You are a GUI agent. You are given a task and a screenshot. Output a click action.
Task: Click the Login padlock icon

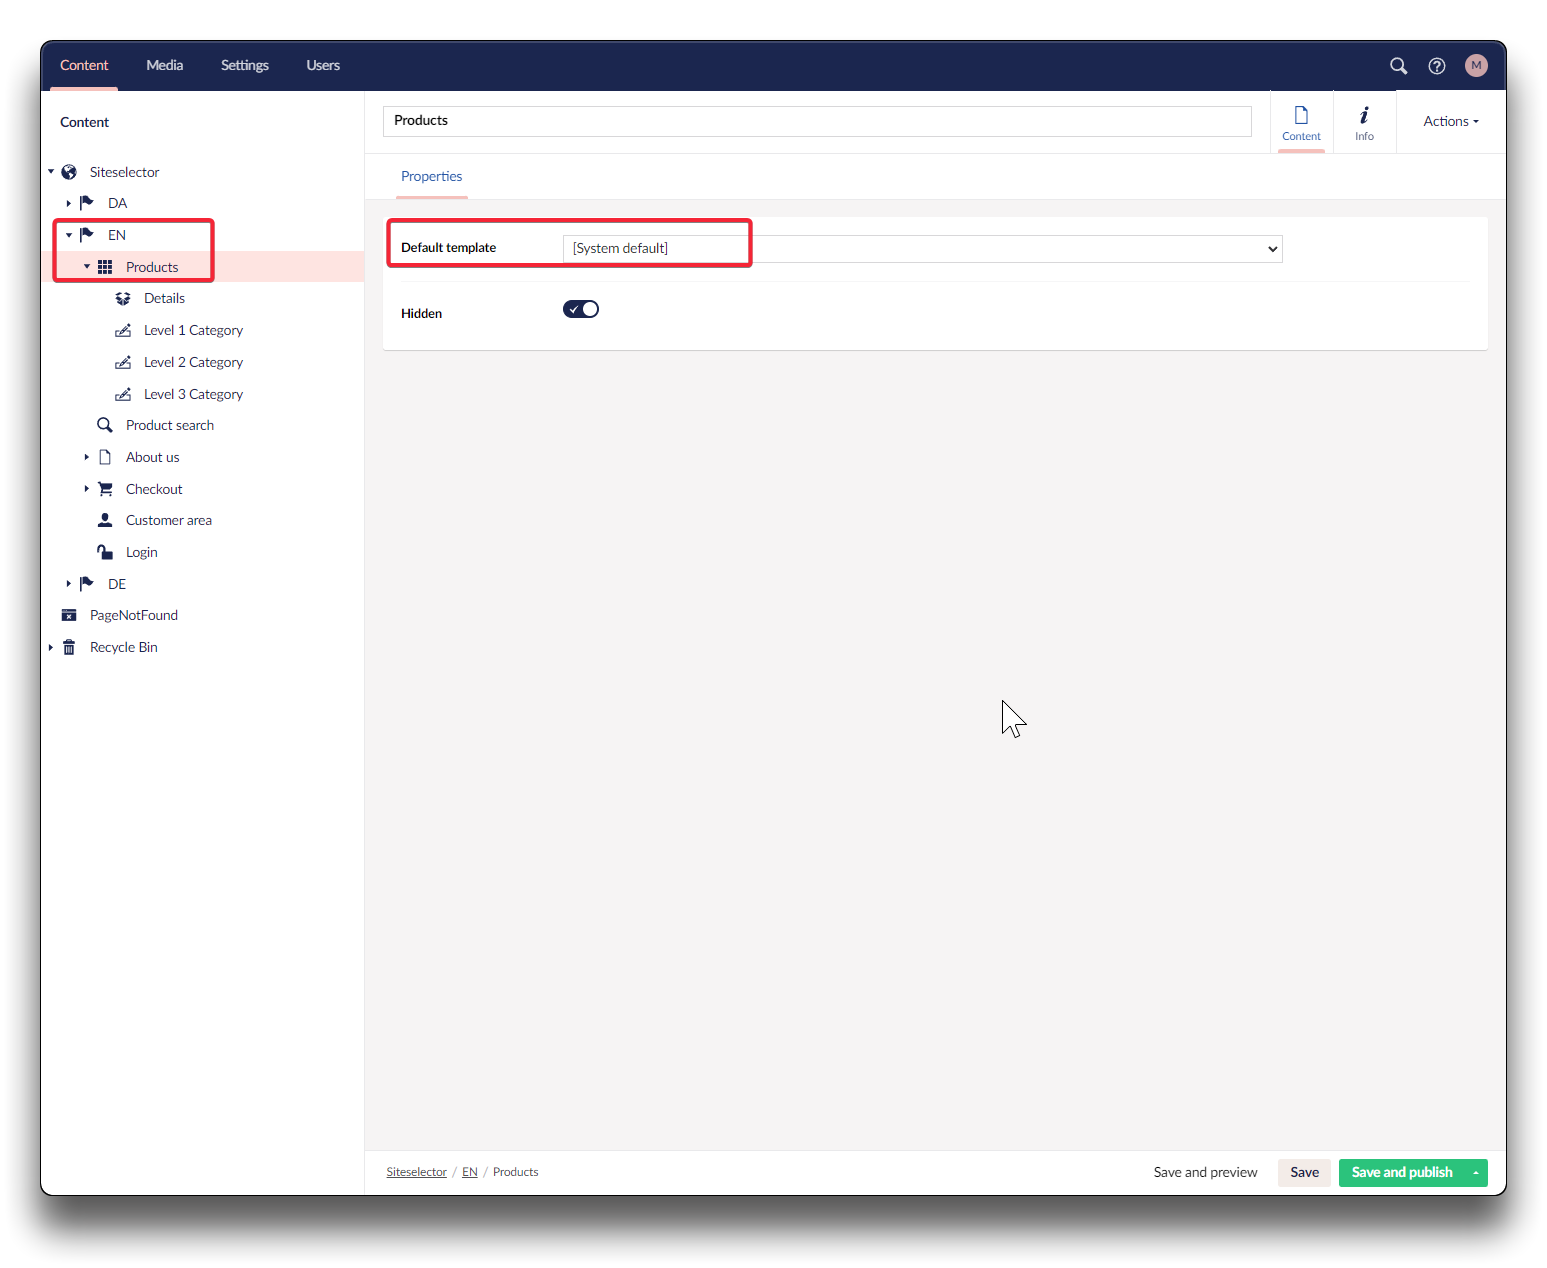[105, 552]
